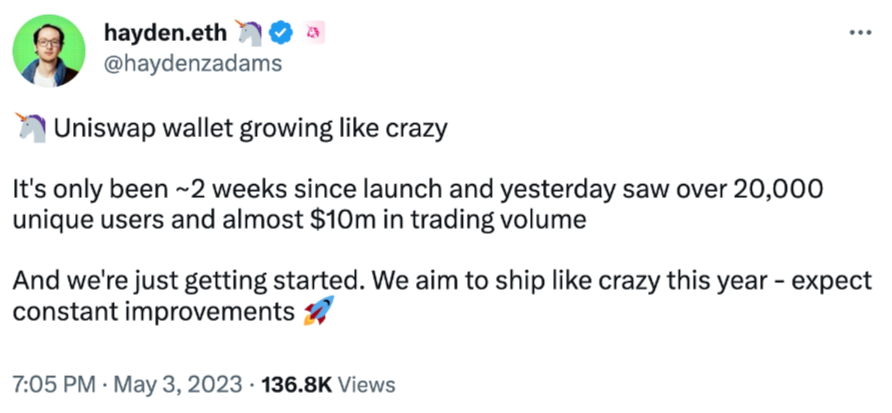Click the "constant improvements" text
The image size is (892, 413).
(152, 312)
